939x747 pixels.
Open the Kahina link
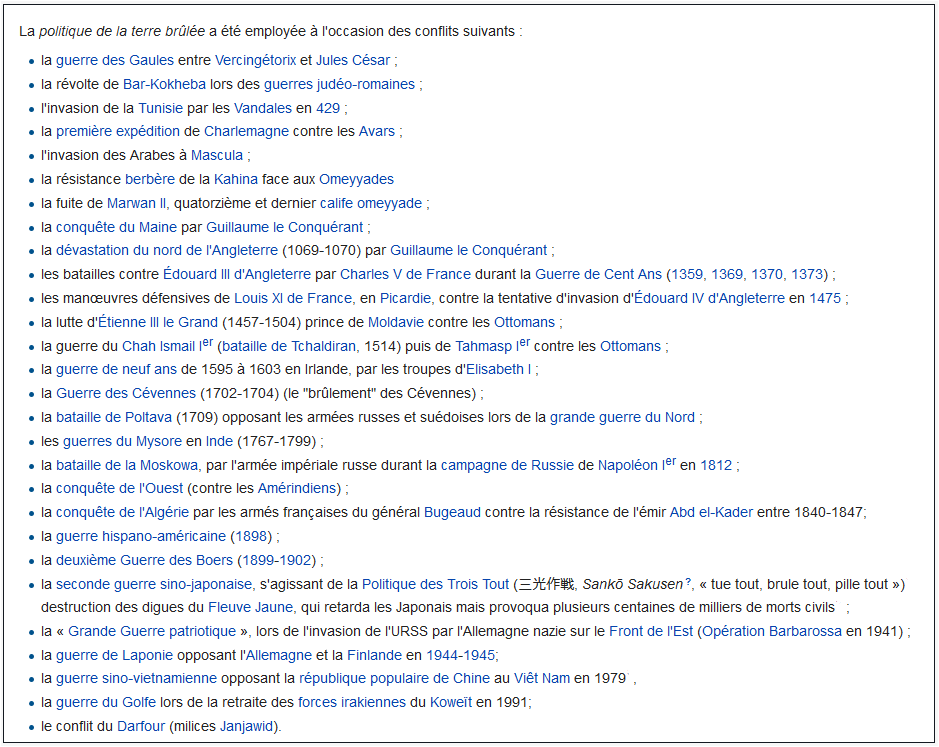[236, 180]
